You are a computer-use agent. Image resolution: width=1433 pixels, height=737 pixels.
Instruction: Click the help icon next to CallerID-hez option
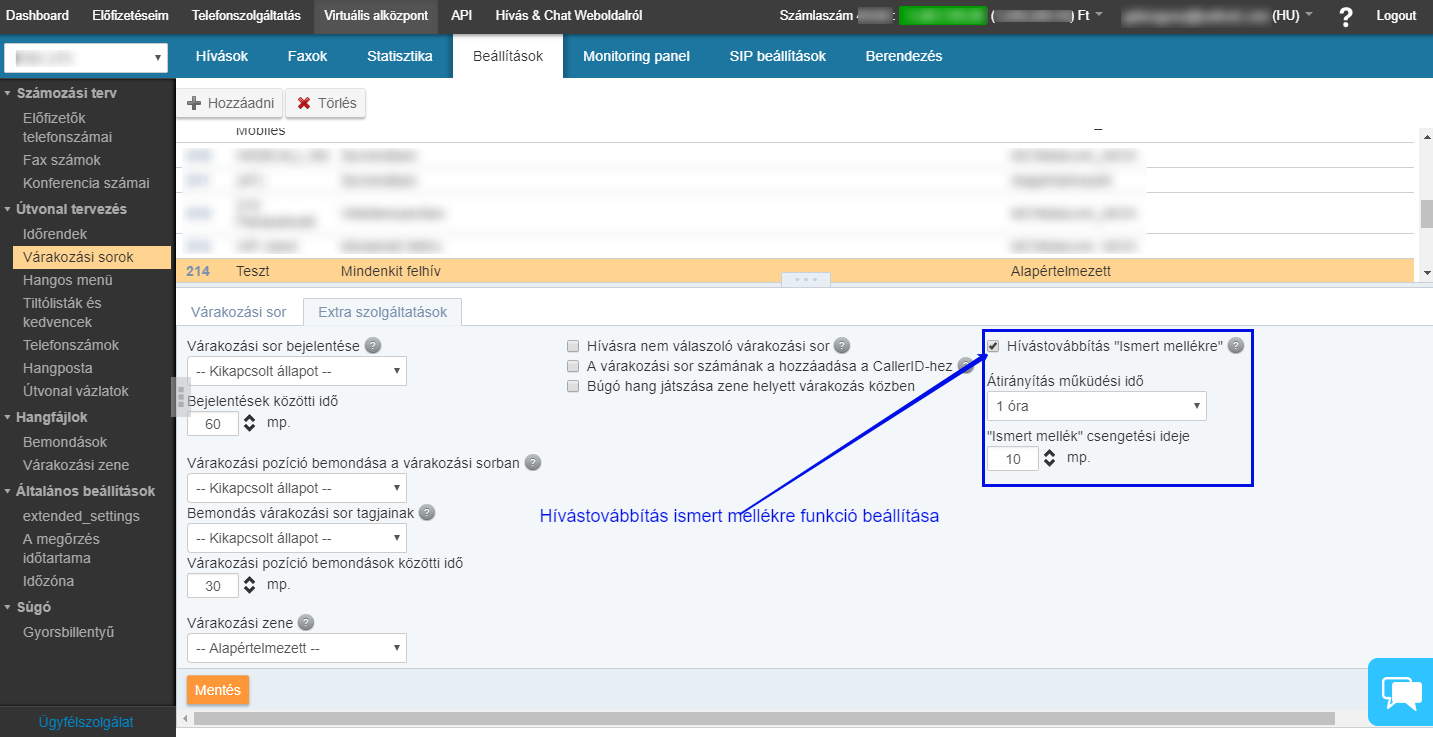point(965,365)
